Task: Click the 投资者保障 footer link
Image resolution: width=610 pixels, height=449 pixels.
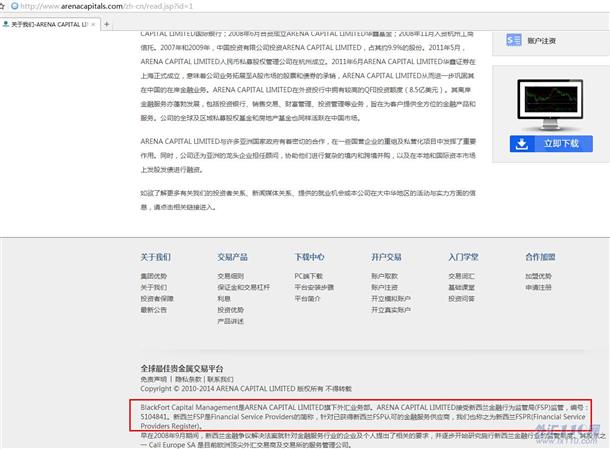Action: [157, 298]
